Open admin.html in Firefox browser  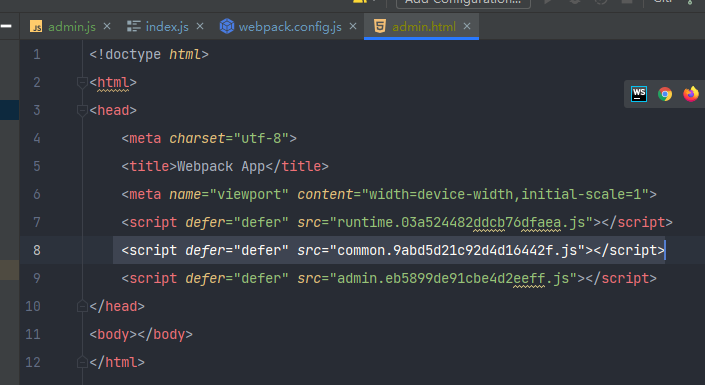coord(691,94)
